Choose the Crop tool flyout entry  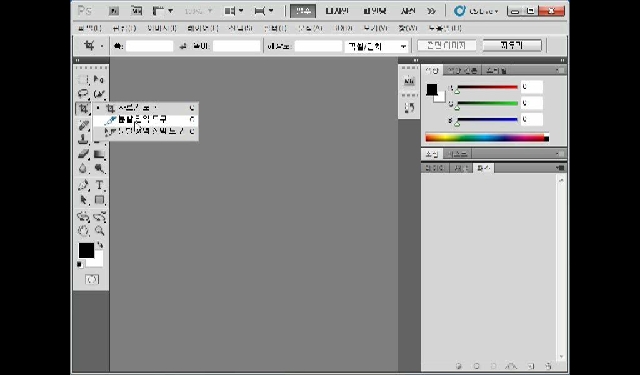tap(146, 108)
